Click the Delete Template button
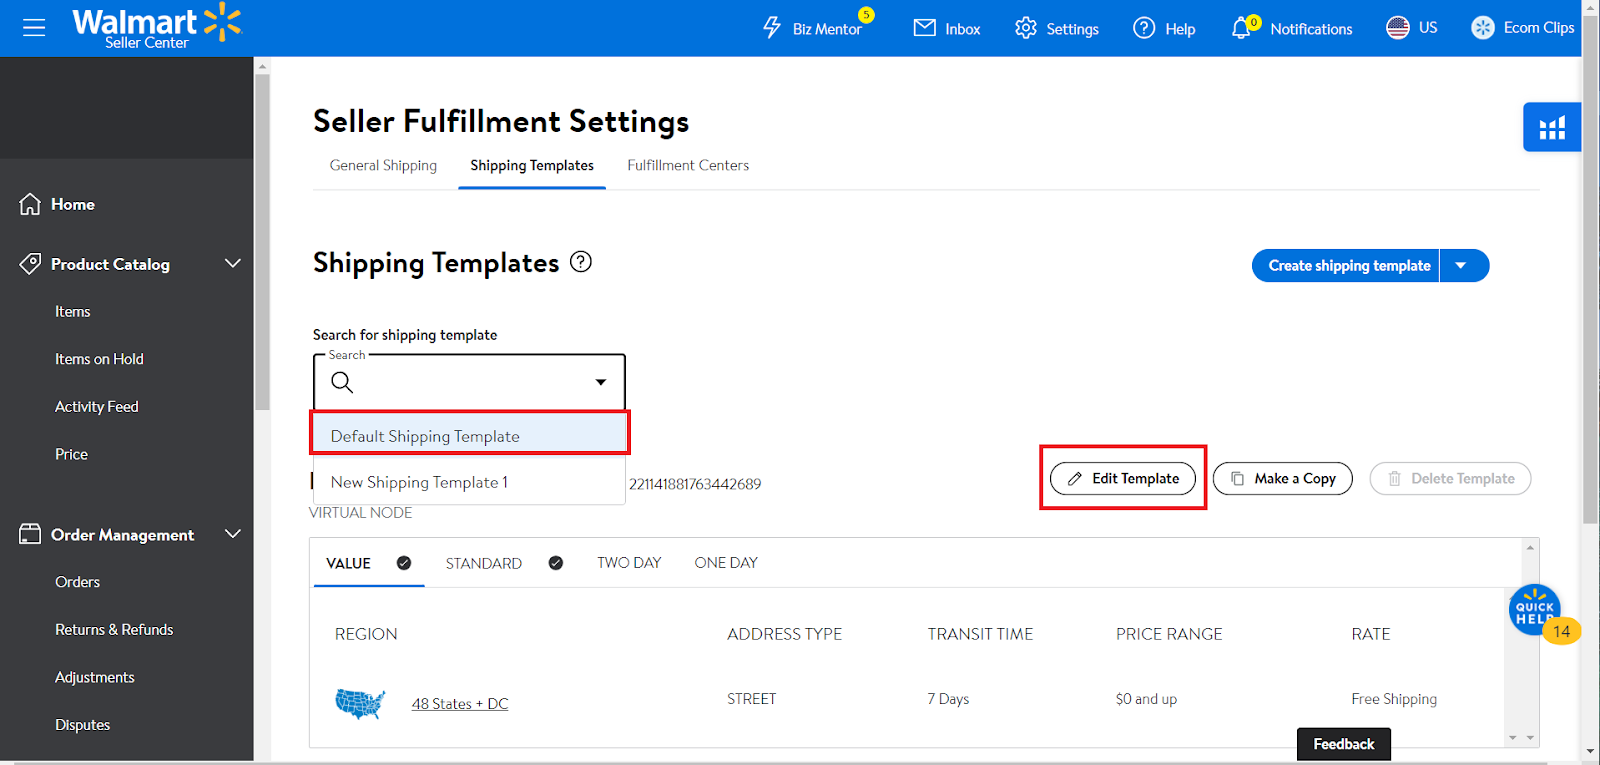 (1450, 479)
